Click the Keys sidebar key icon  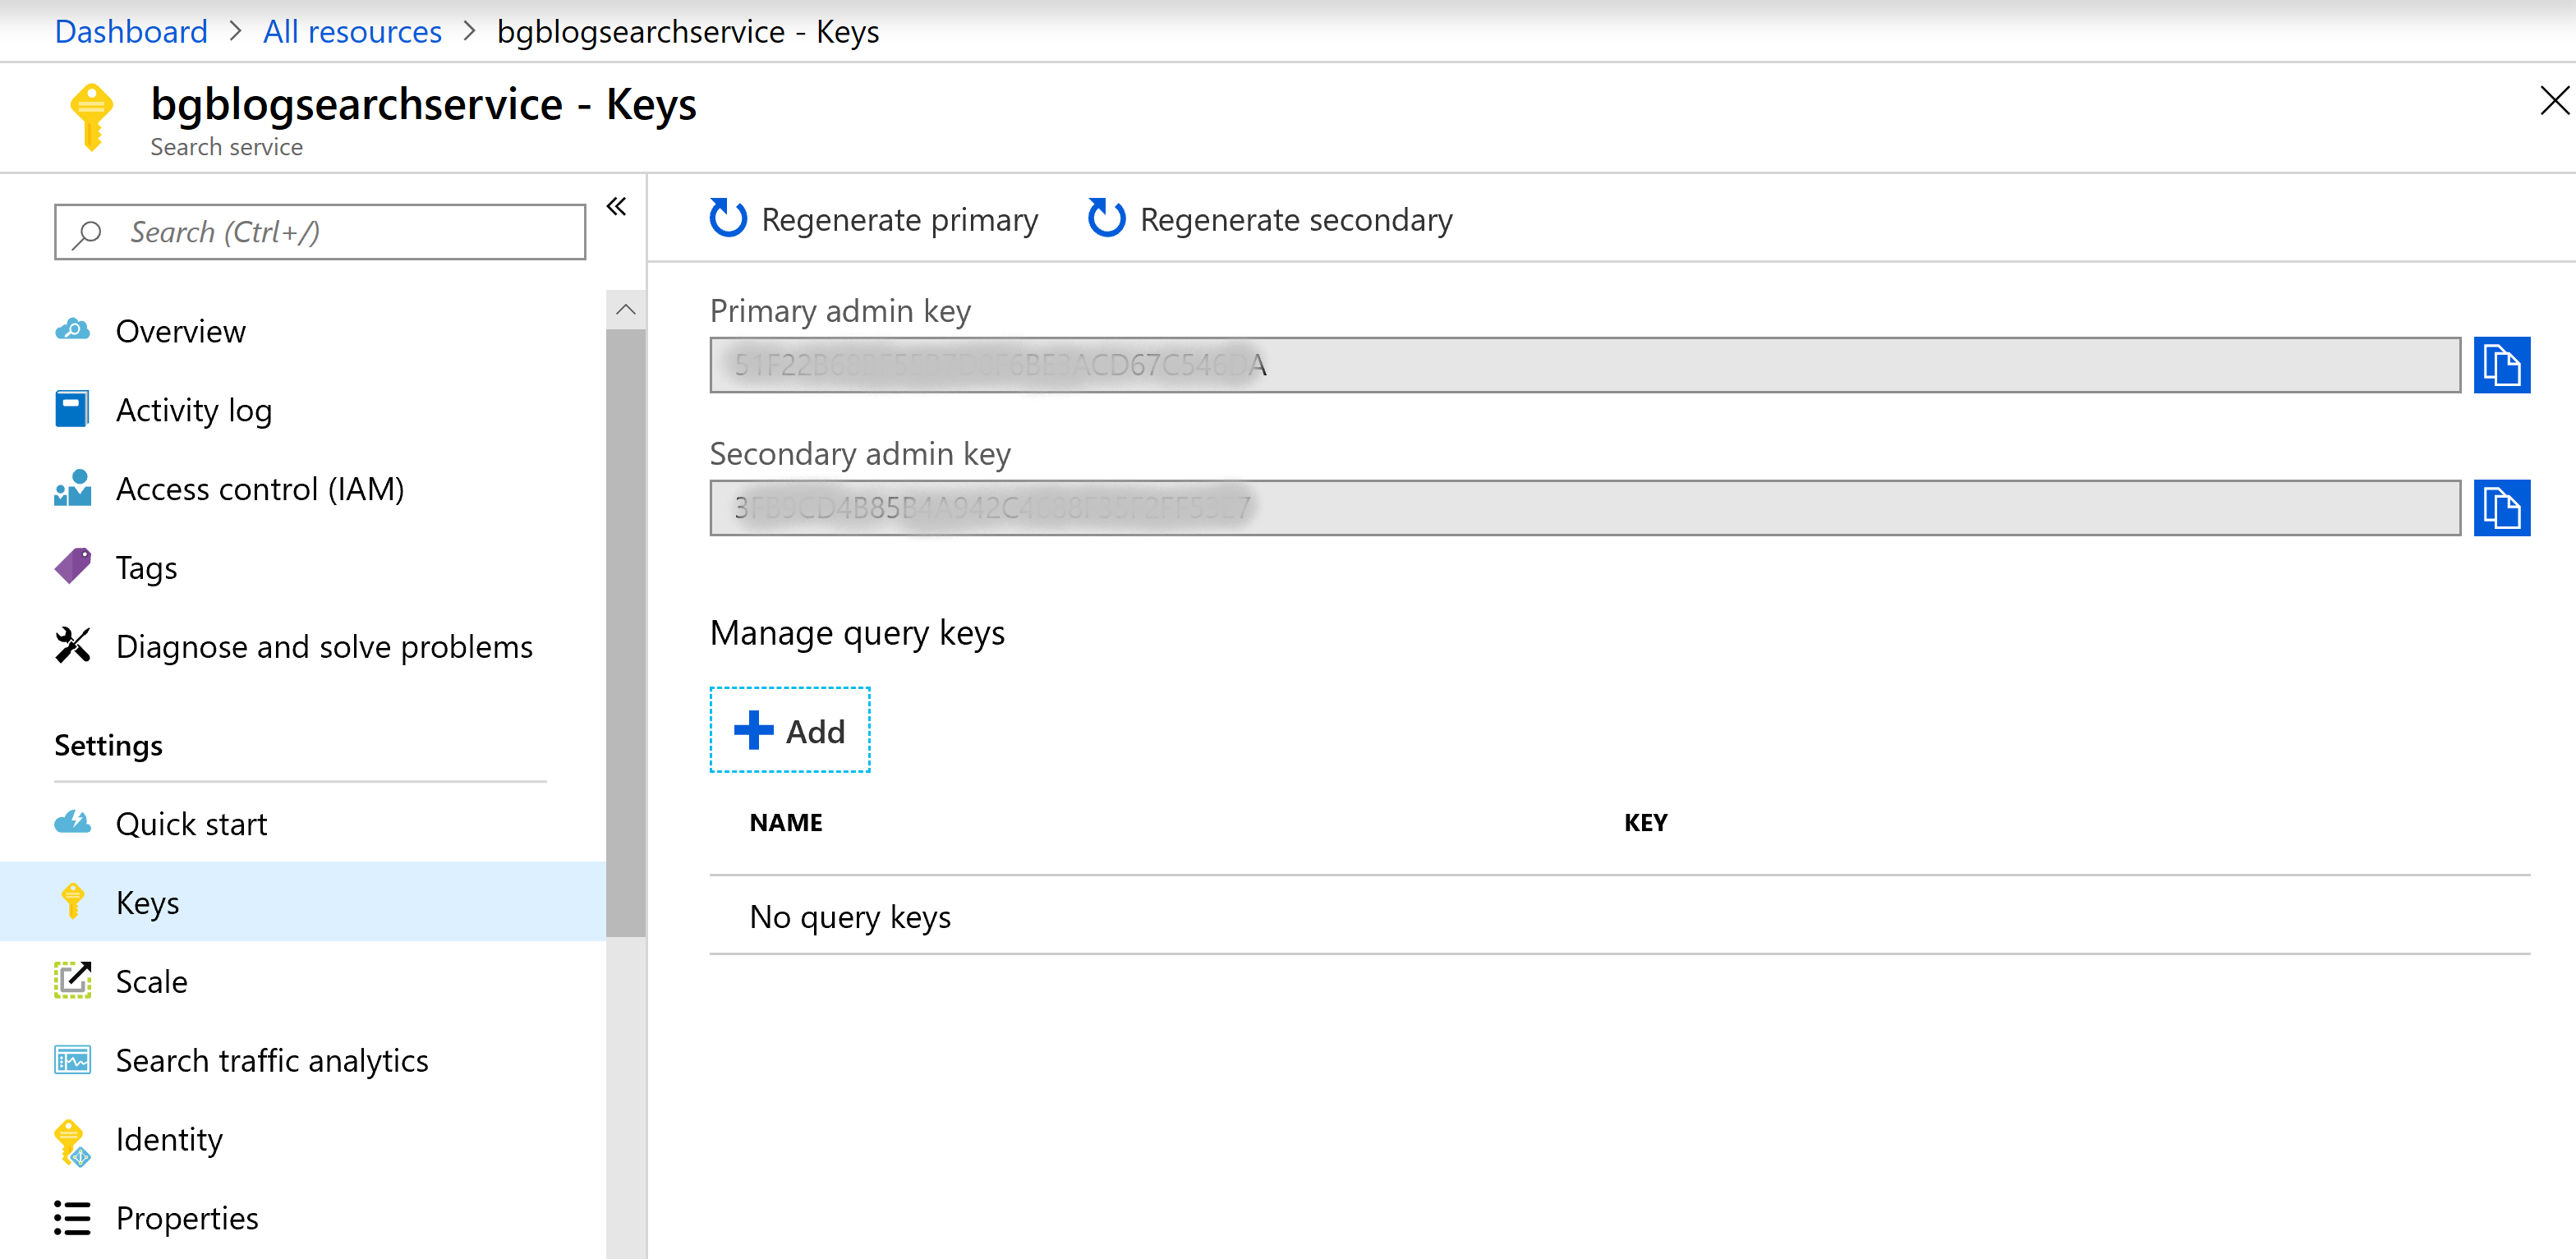(72, 901)
